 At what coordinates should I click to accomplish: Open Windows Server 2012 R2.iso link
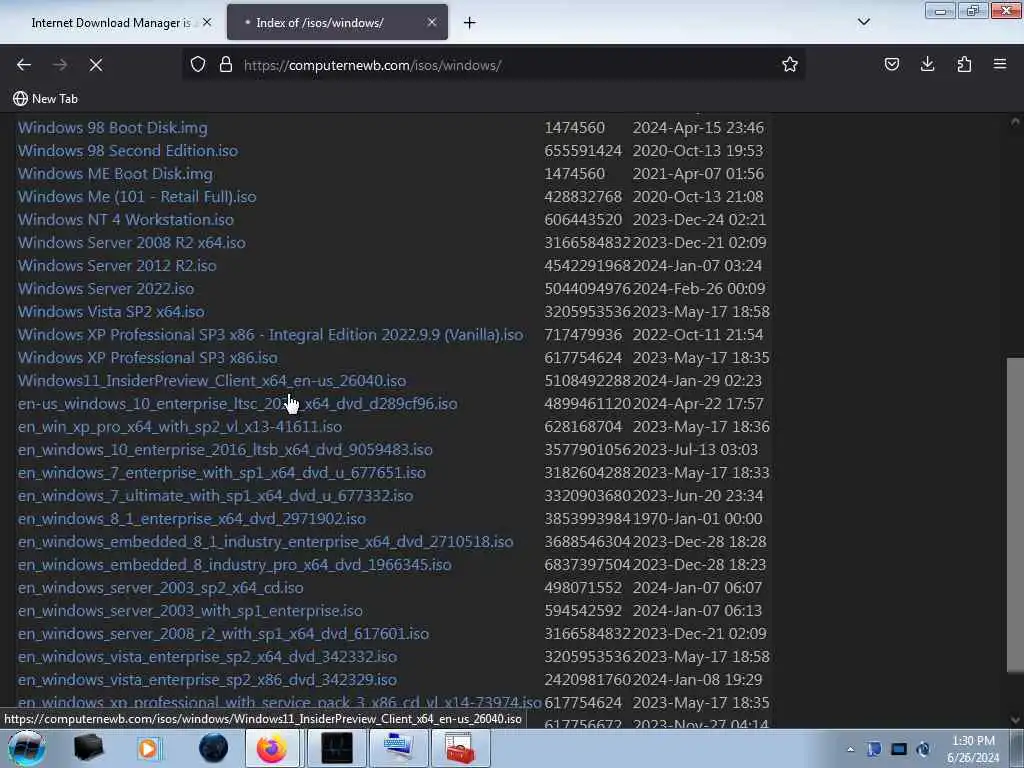click(x=117, y=265)
